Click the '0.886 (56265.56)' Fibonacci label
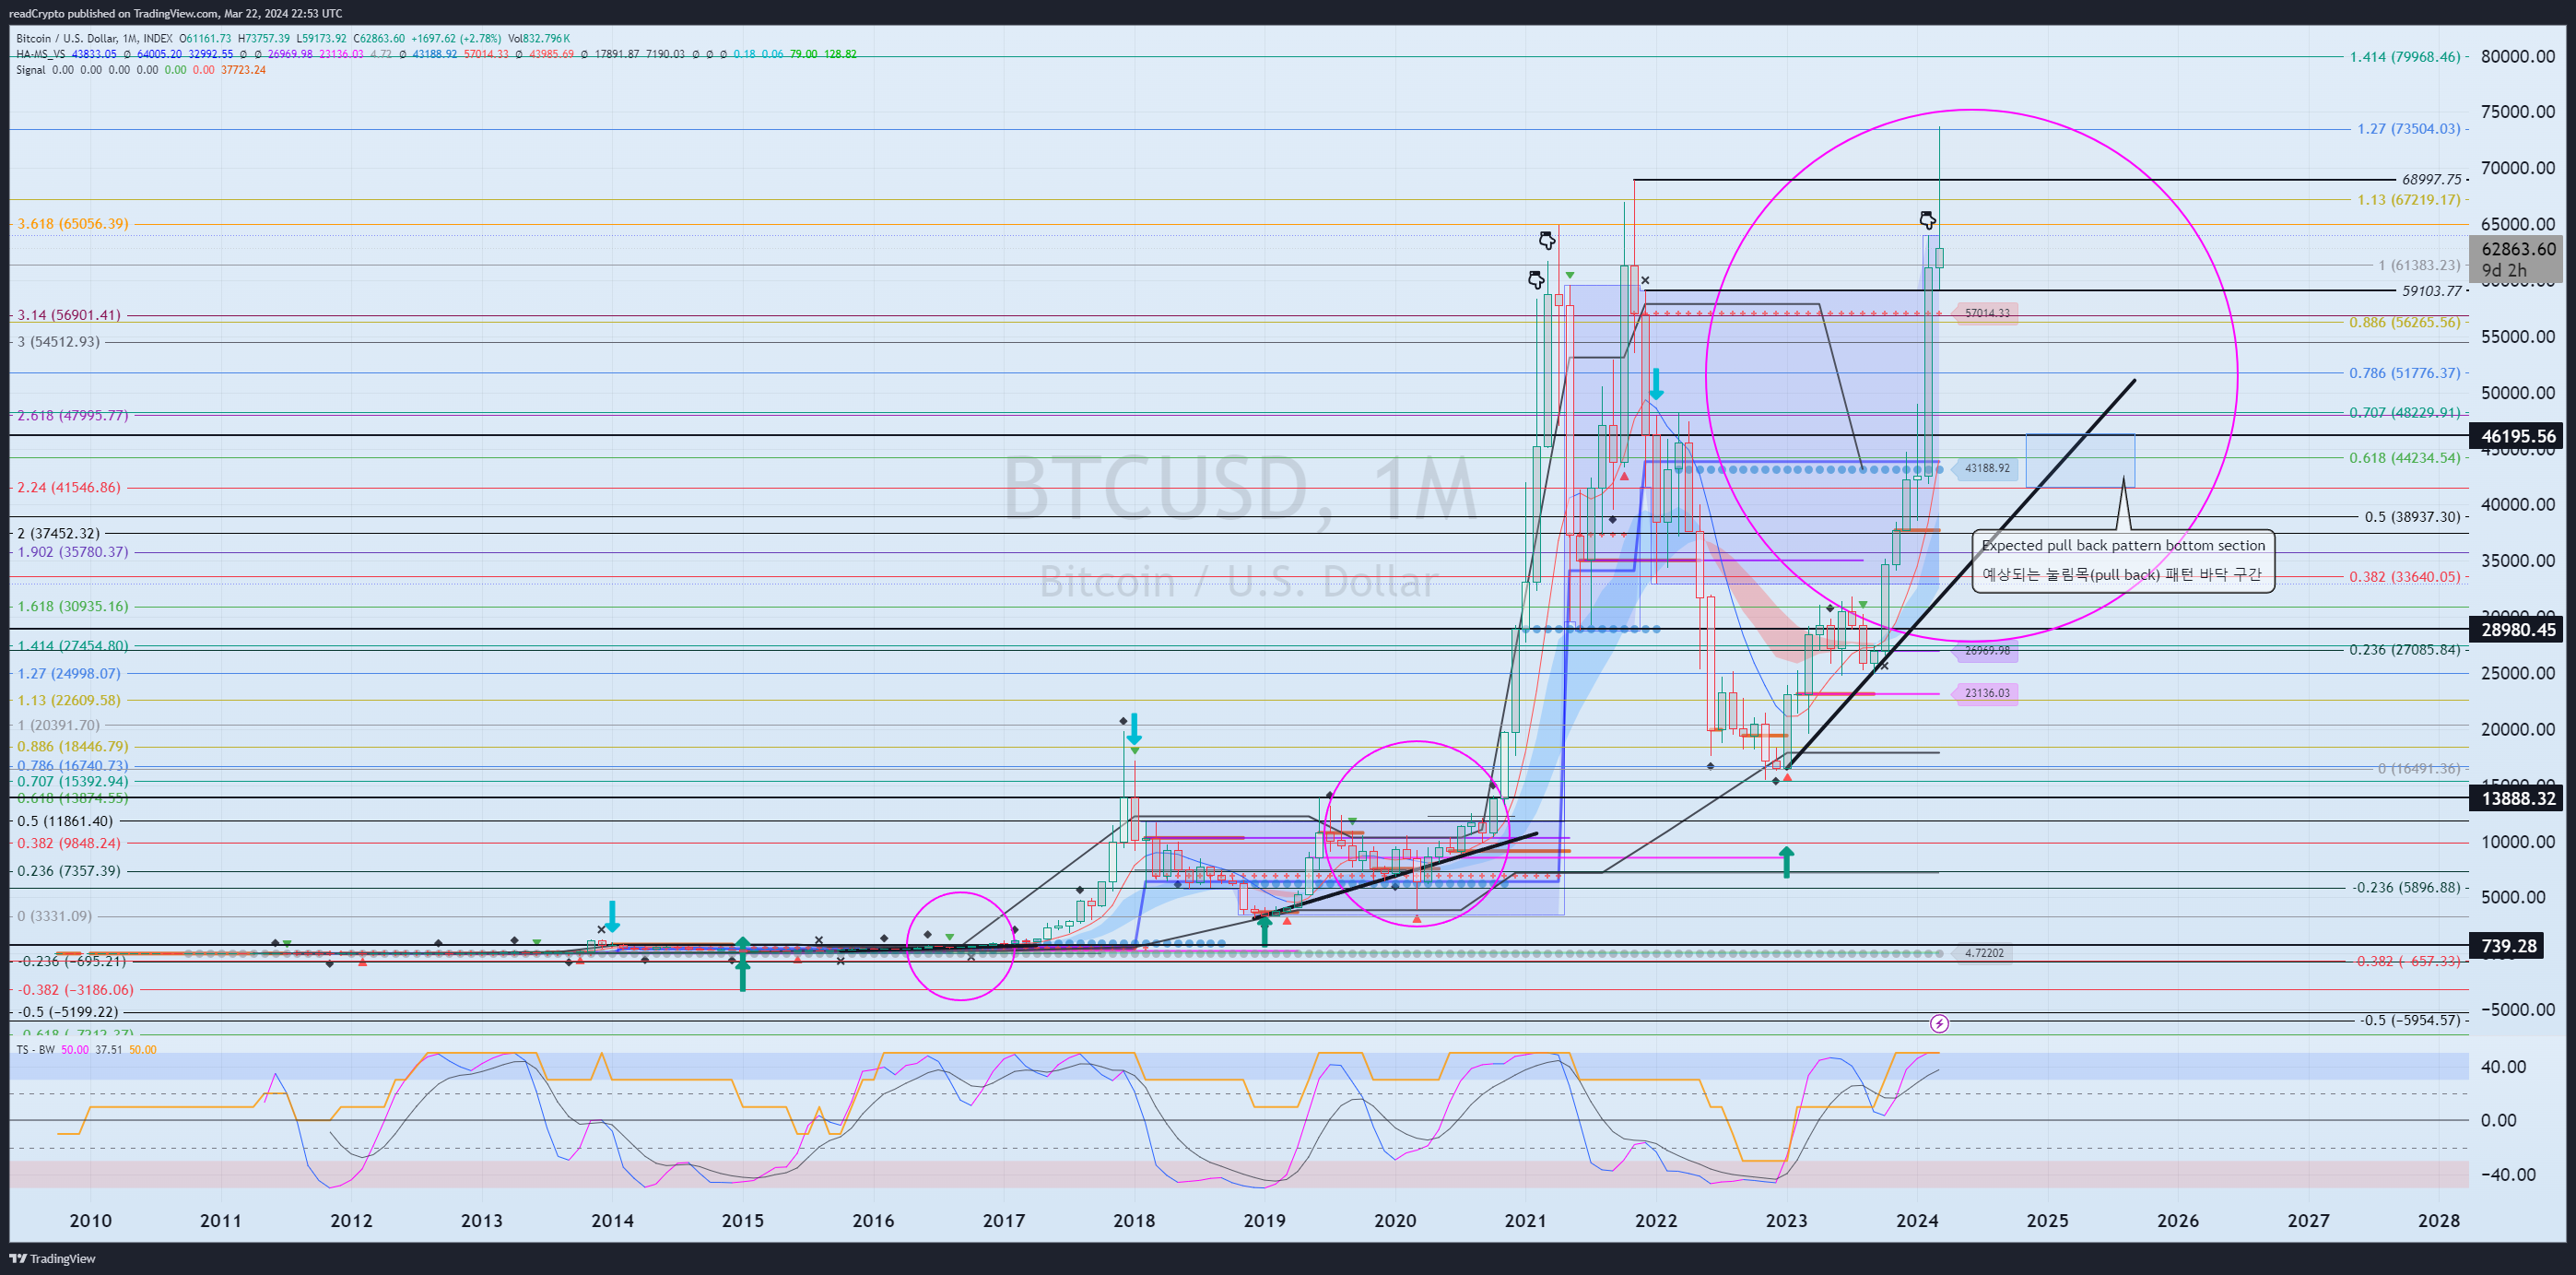Viewport: 2576px width, 1275px height. 2404,322
